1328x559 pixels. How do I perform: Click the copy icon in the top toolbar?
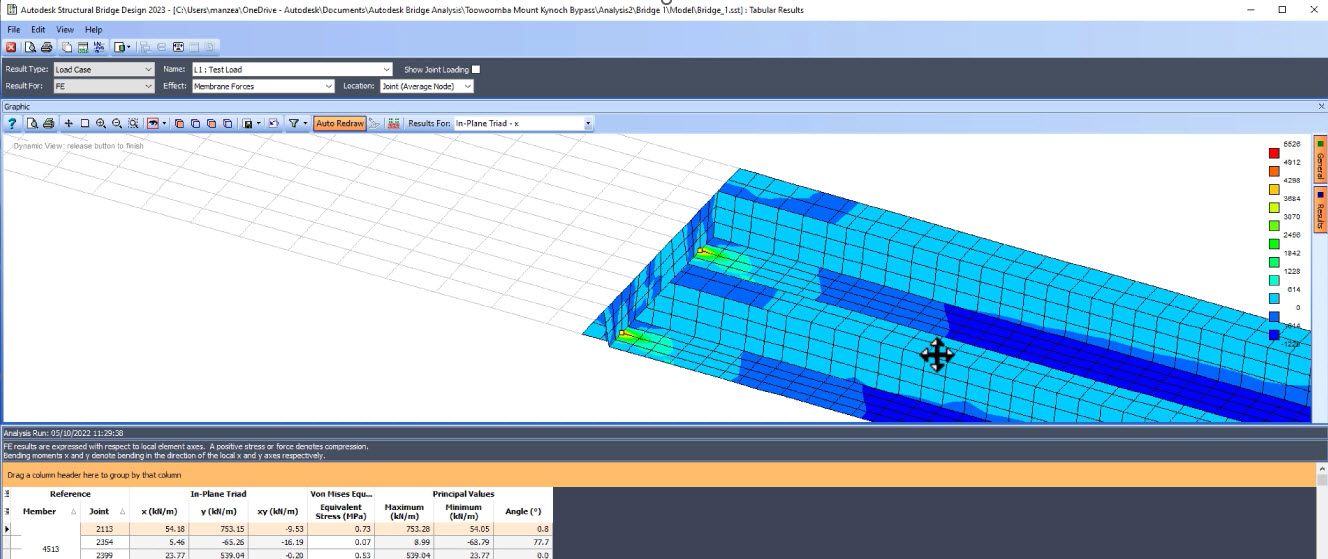[67, 47]
